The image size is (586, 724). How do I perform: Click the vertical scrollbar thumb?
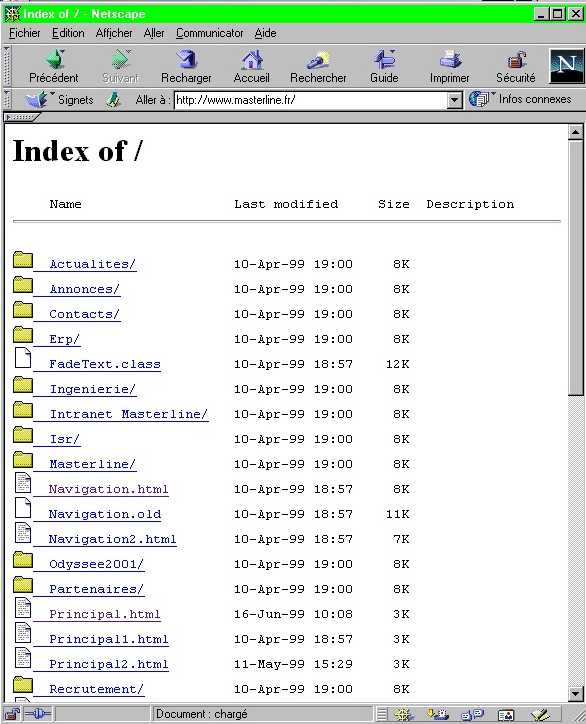575,268
